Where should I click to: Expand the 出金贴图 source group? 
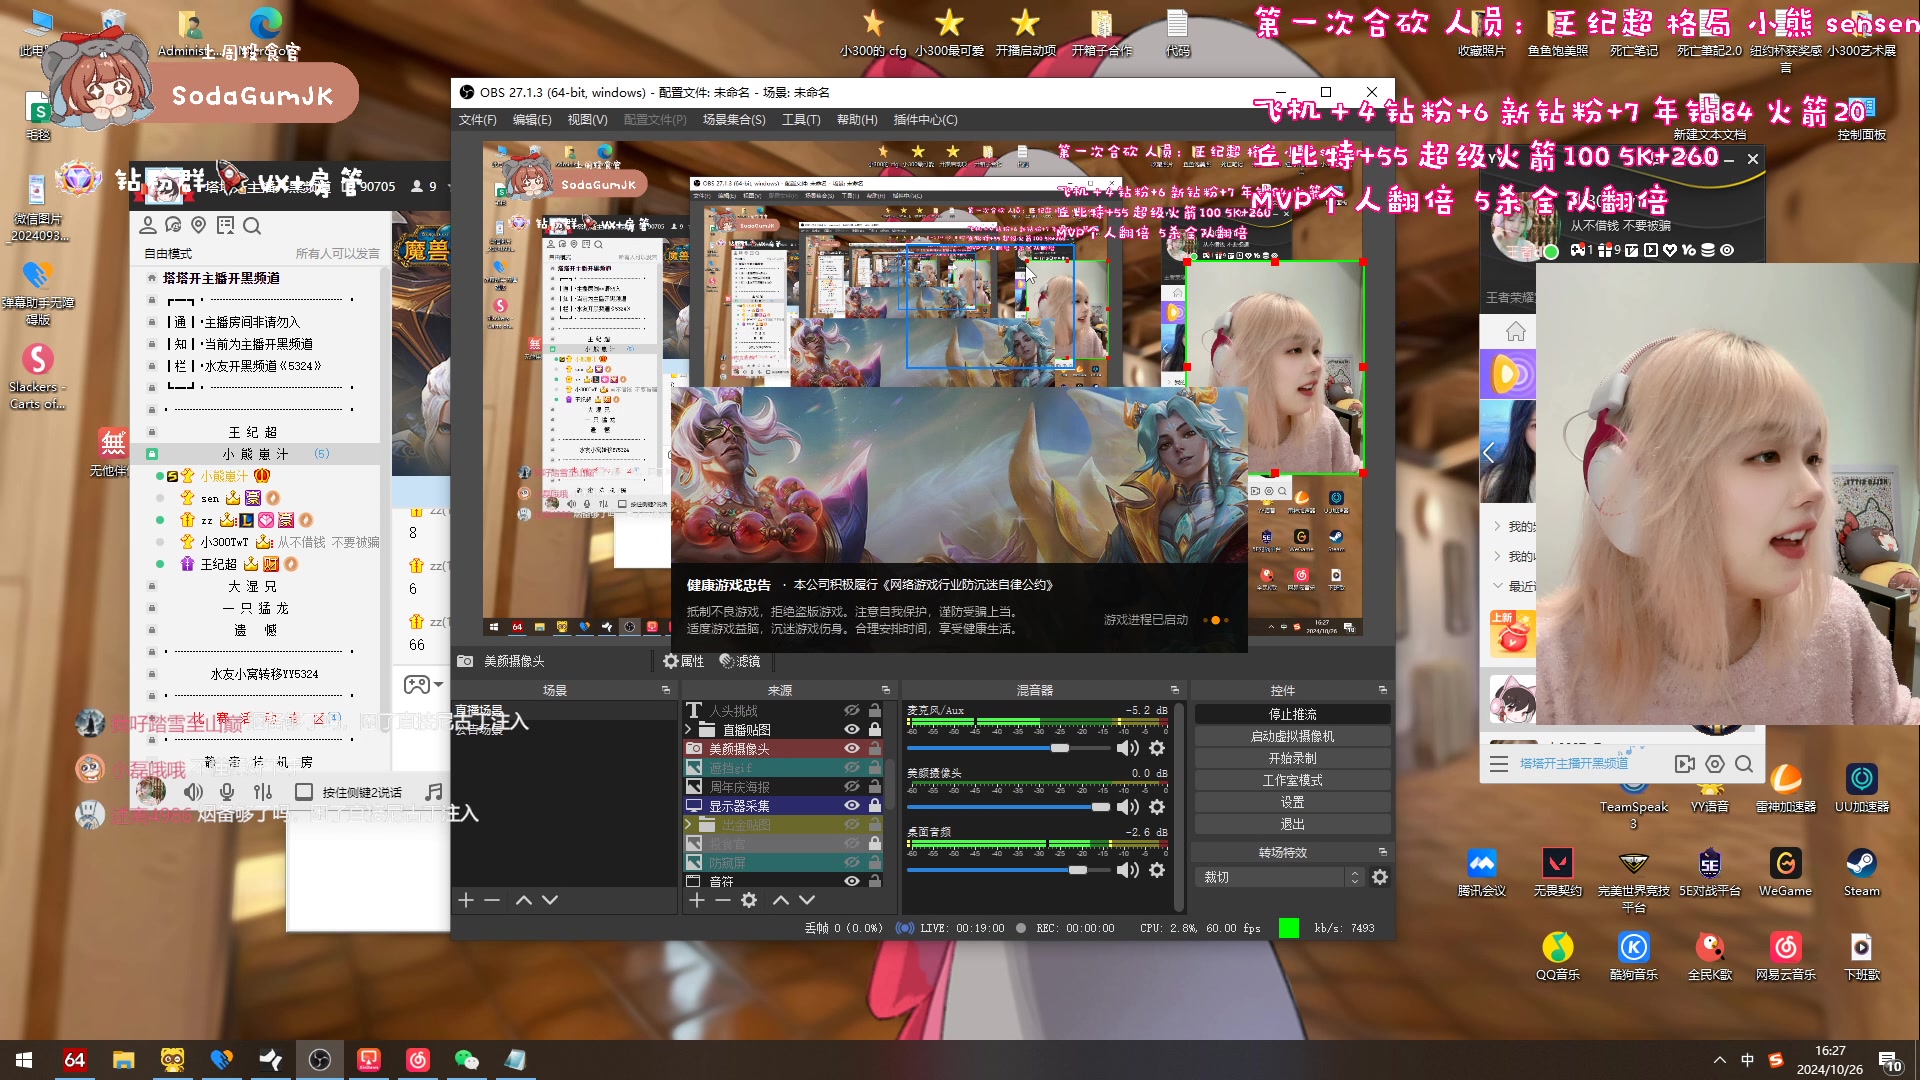coord(688,824)
